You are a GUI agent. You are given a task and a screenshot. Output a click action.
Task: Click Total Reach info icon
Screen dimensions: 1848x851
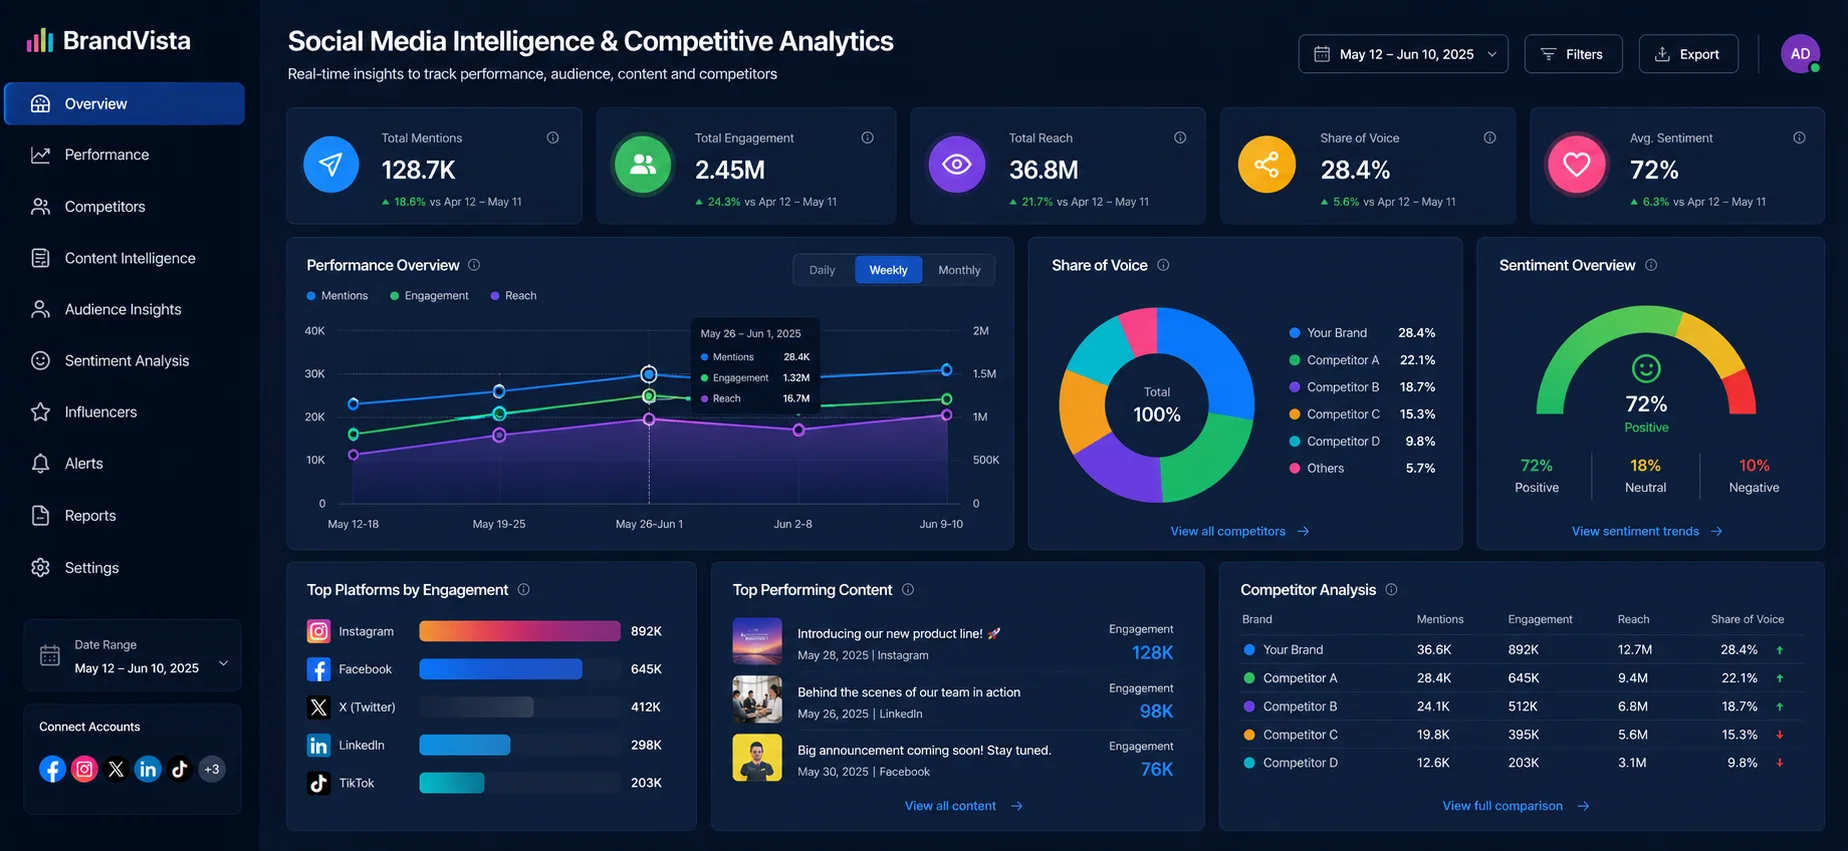[x=1180, y=138]
